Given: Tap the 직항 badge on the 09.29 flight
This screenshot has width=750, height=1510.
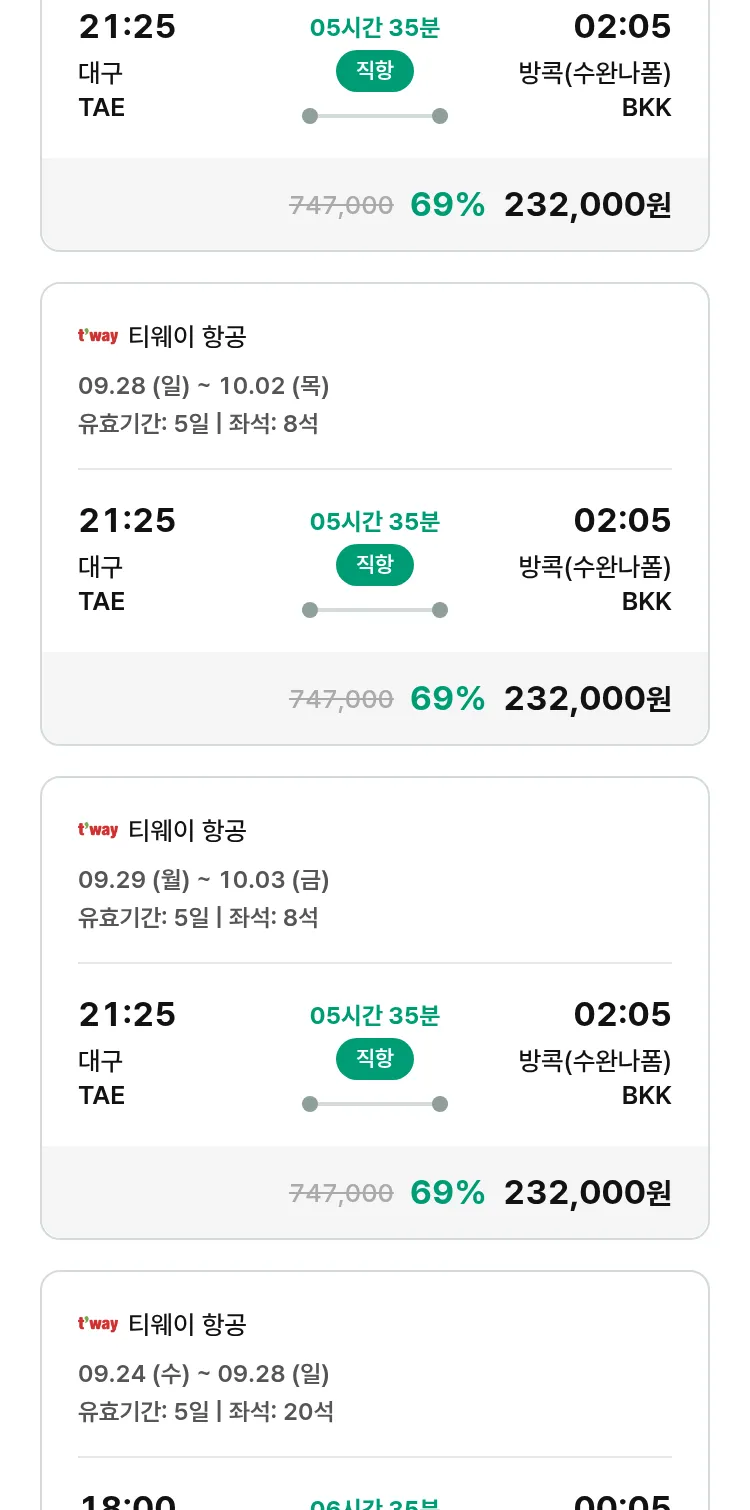Looking at the screenshot, I should click(374, 1059).
